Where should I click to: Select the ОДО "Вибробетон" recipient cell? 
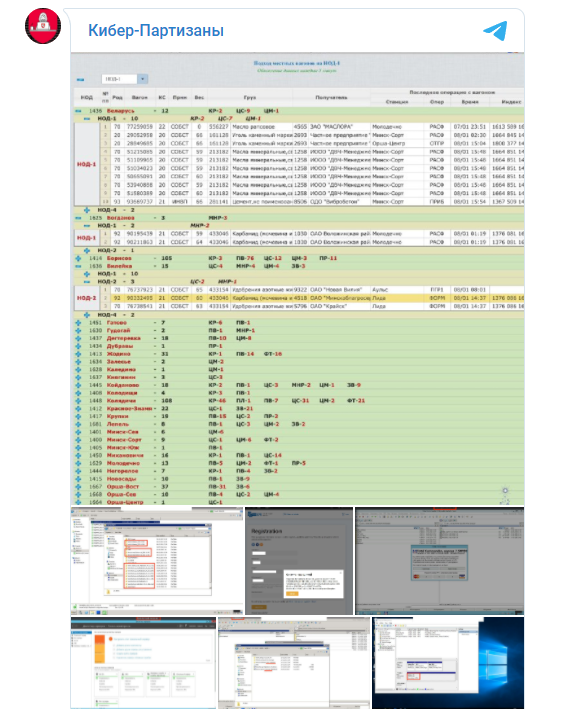(x=339, y=202)
